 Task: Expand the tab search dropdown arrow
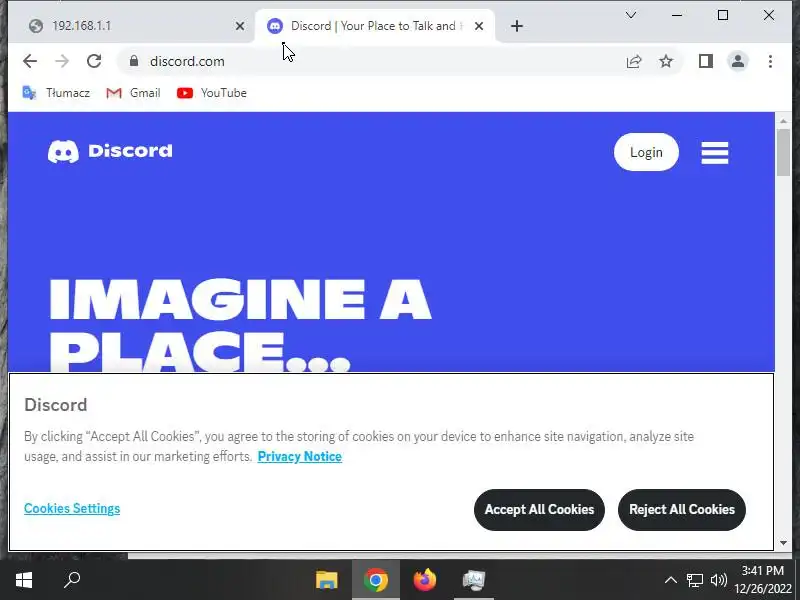631,15
